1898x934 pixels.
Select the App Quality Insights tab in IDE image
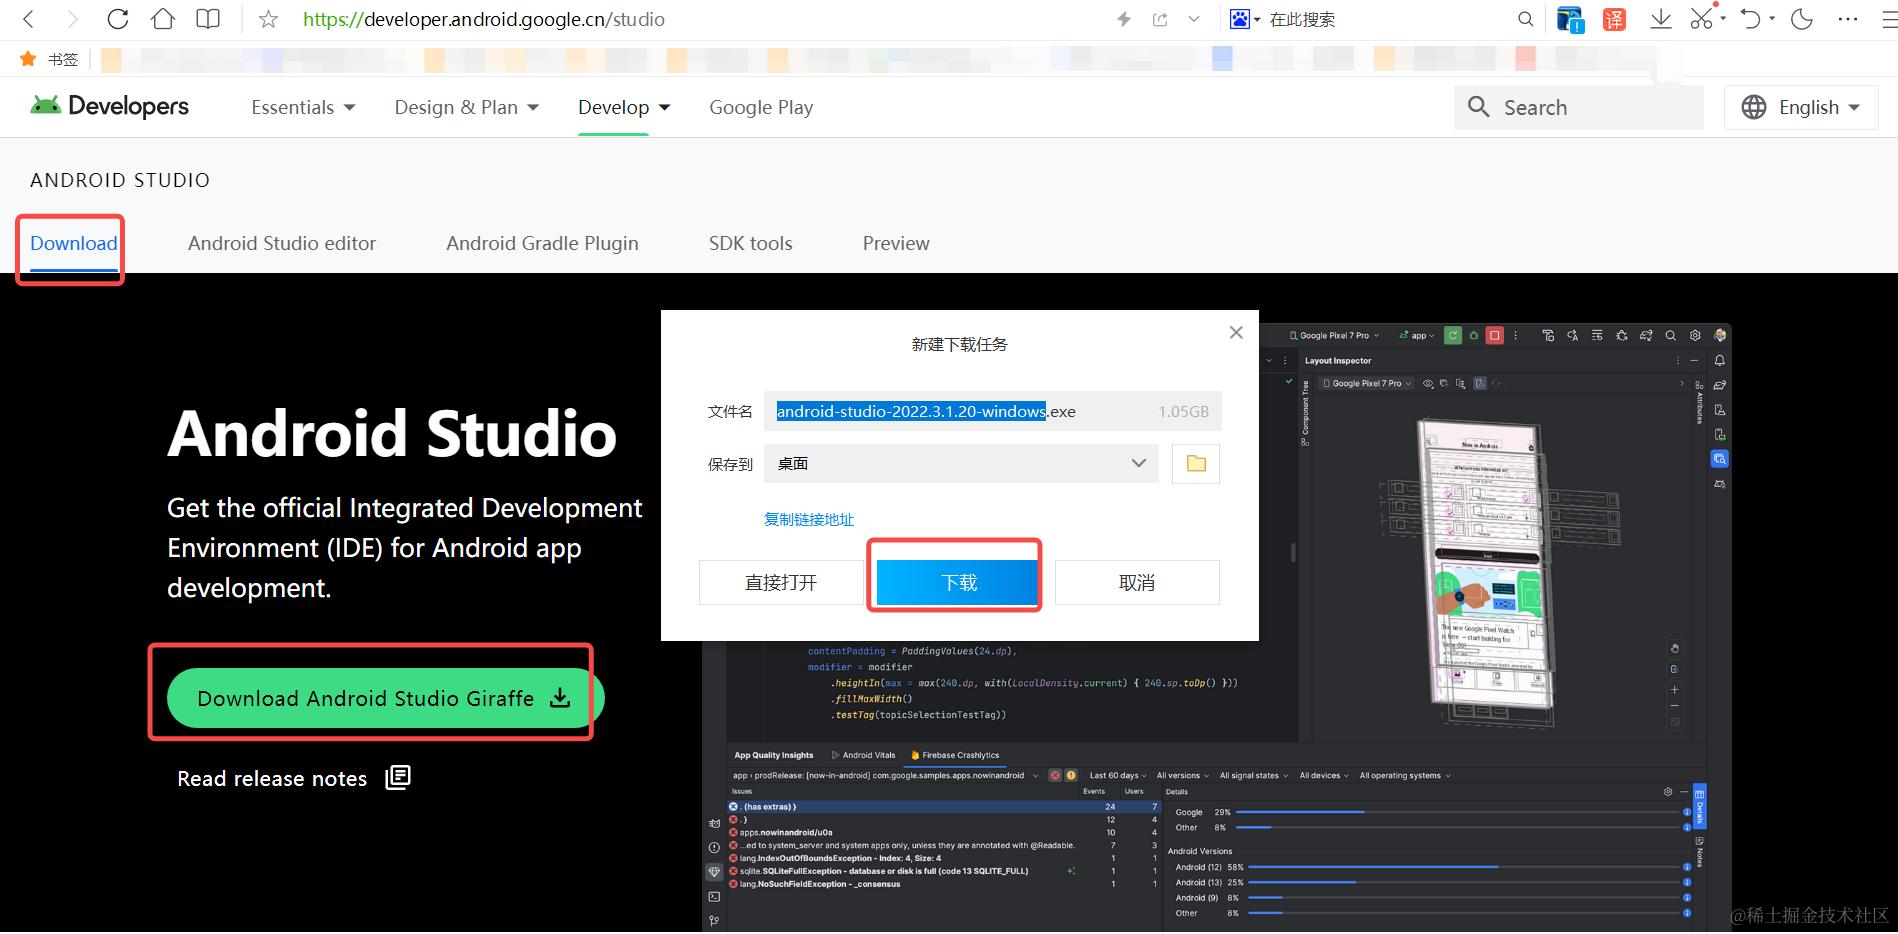pos(774,755)
